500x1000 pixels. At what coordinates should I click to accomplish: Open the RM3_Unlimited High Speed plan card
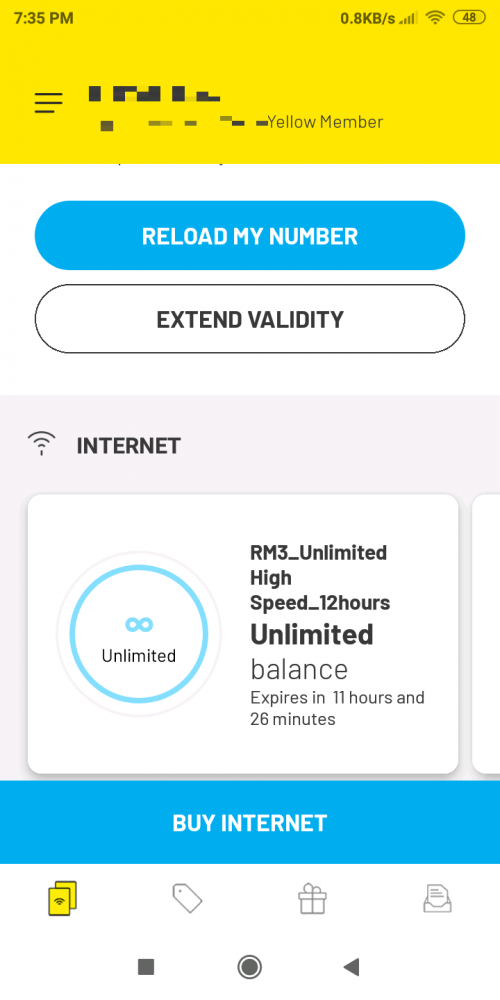click(243, 634)
